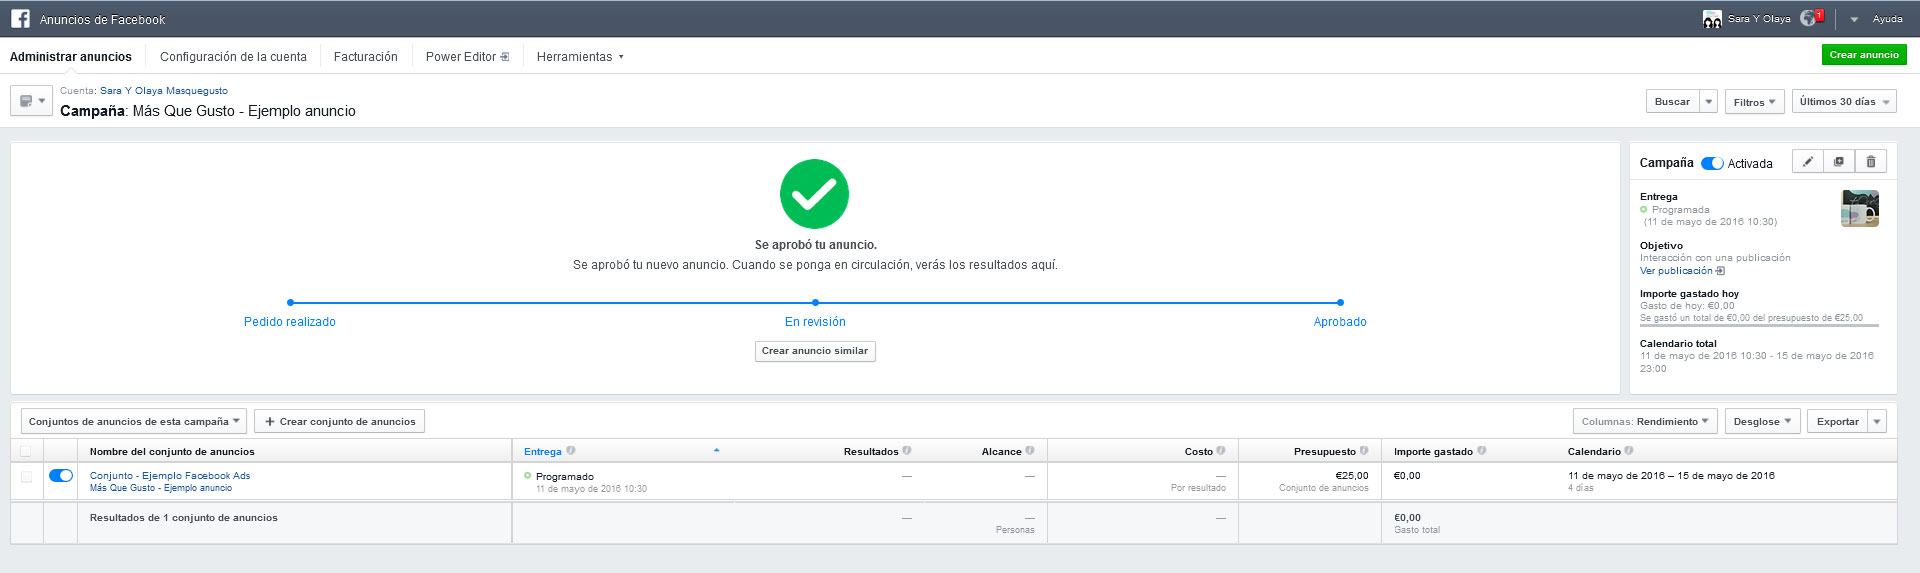Expand the Filtros dropdown
The width and height of the screenshot is (1920, 573).
1754,102
